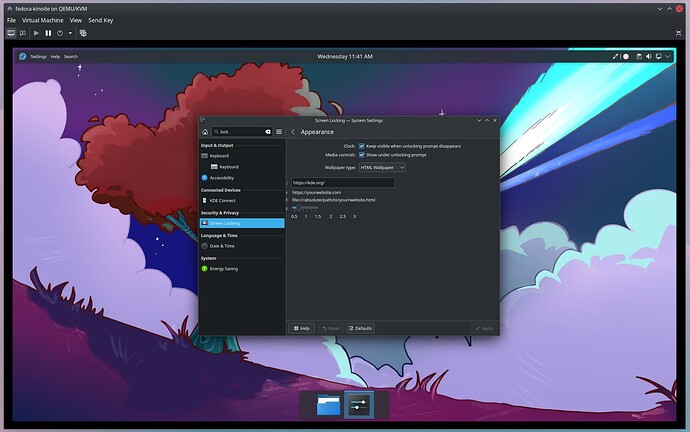690x432 pixels.
Task: Click the Help button
Action: click(301, 328)
